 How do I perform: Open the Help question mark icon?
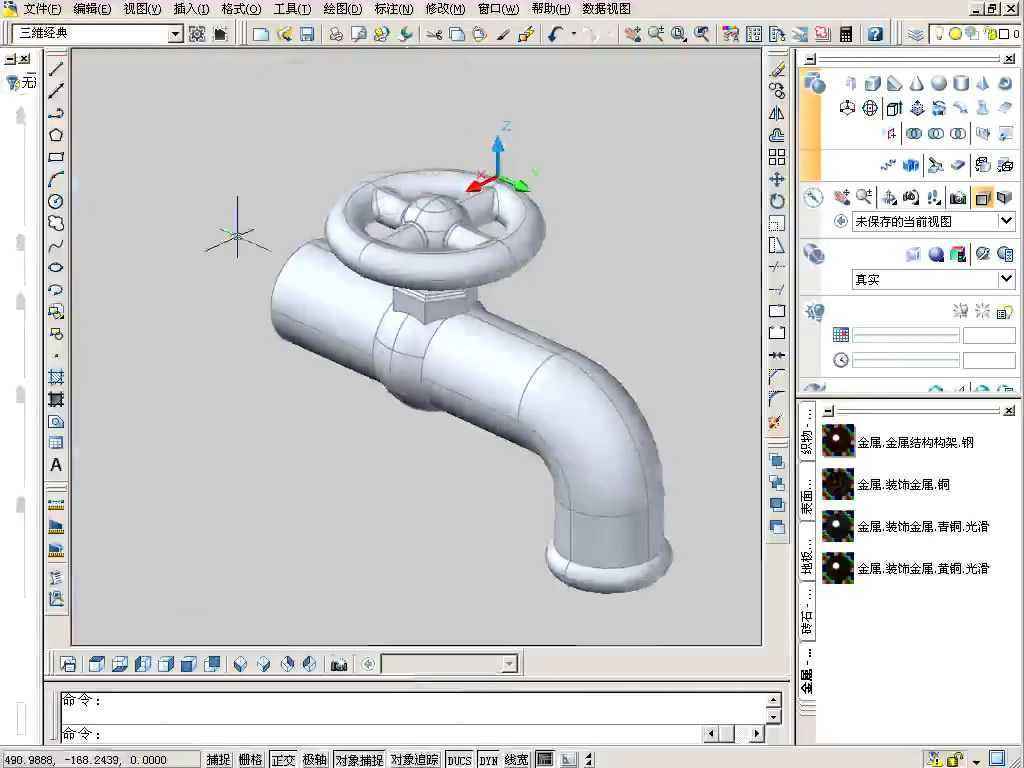pos(875,34)
